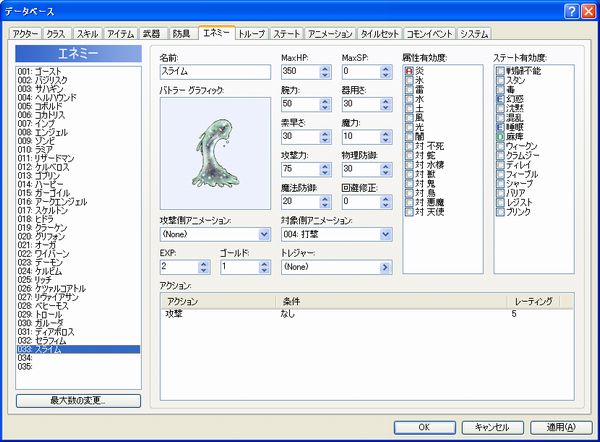Click the ゴールド spinner arrows
Image resolution: width=600 pixels, height=442 pixels.
264,267
